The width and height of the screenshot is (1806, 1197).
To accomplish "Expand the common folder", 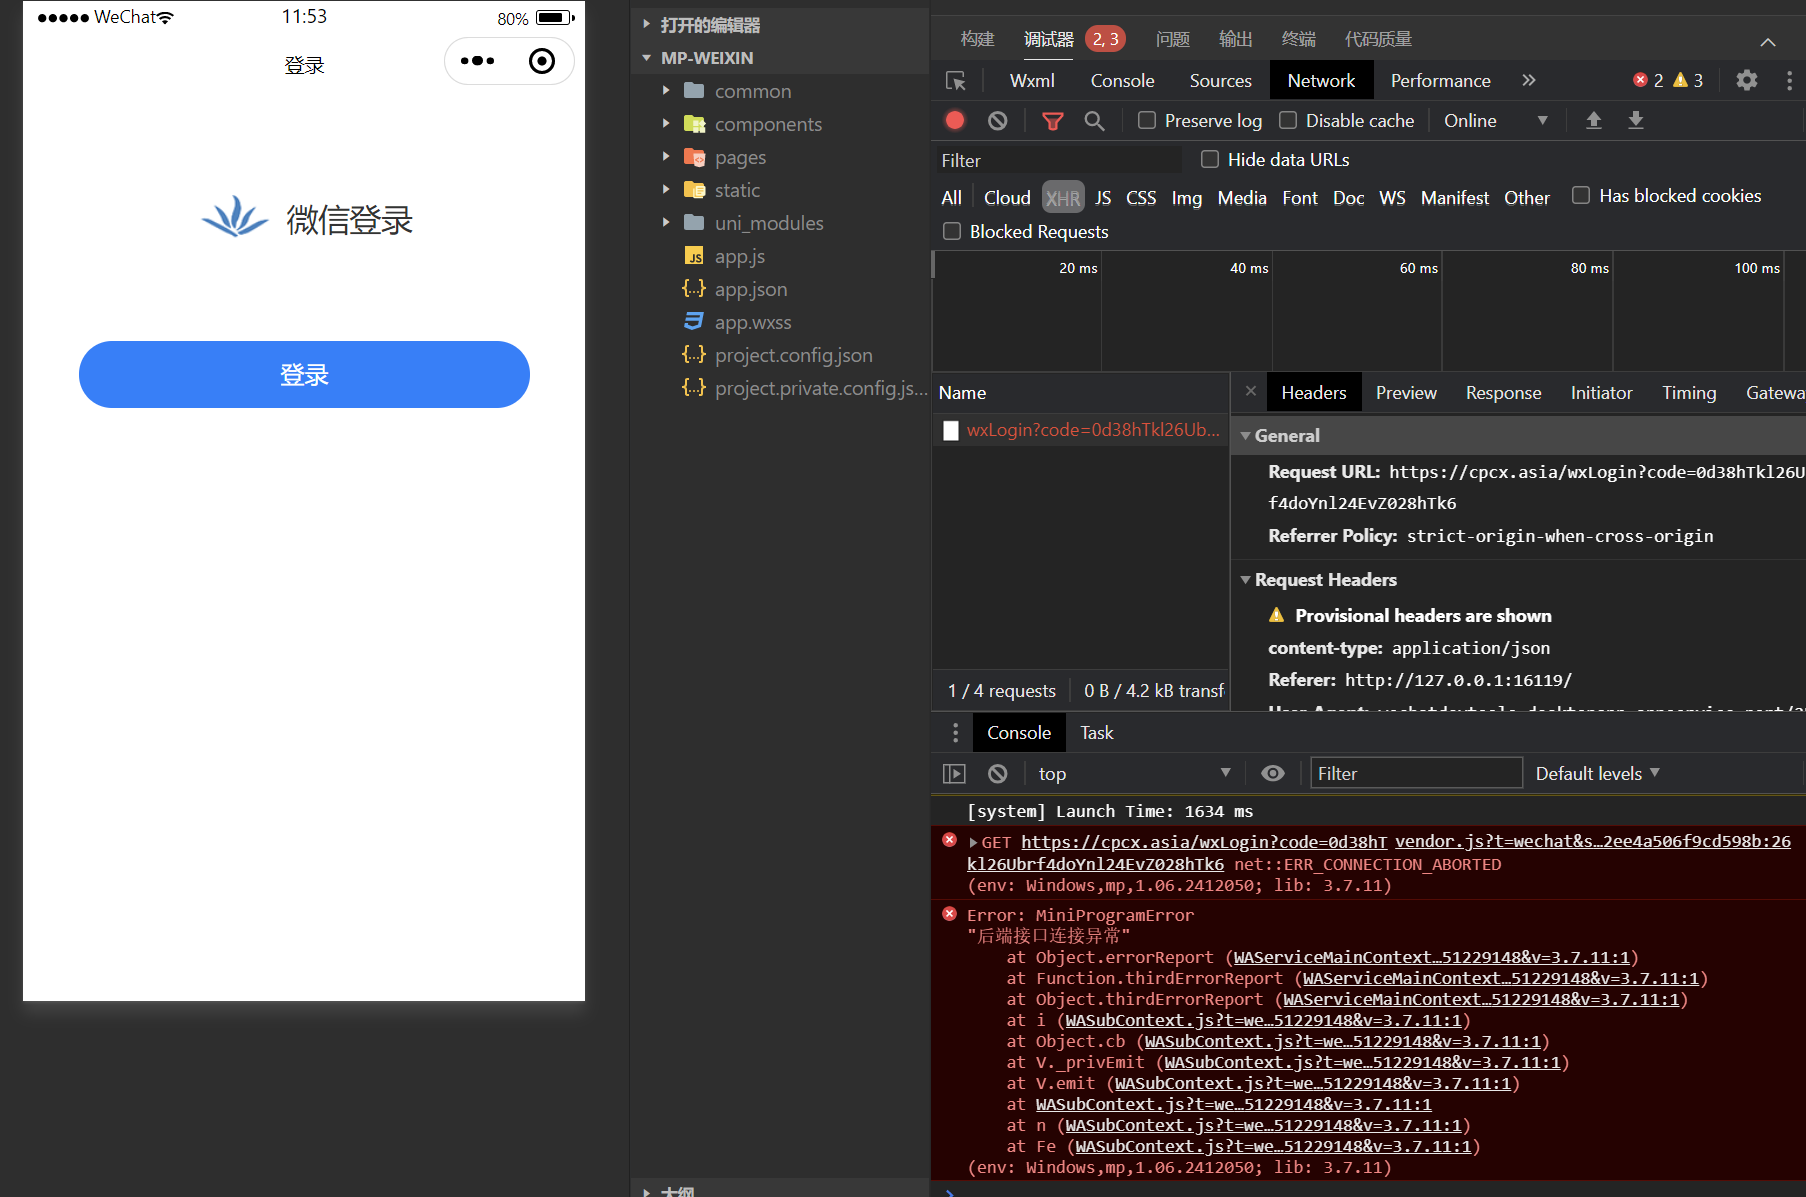I will (666, 91).
